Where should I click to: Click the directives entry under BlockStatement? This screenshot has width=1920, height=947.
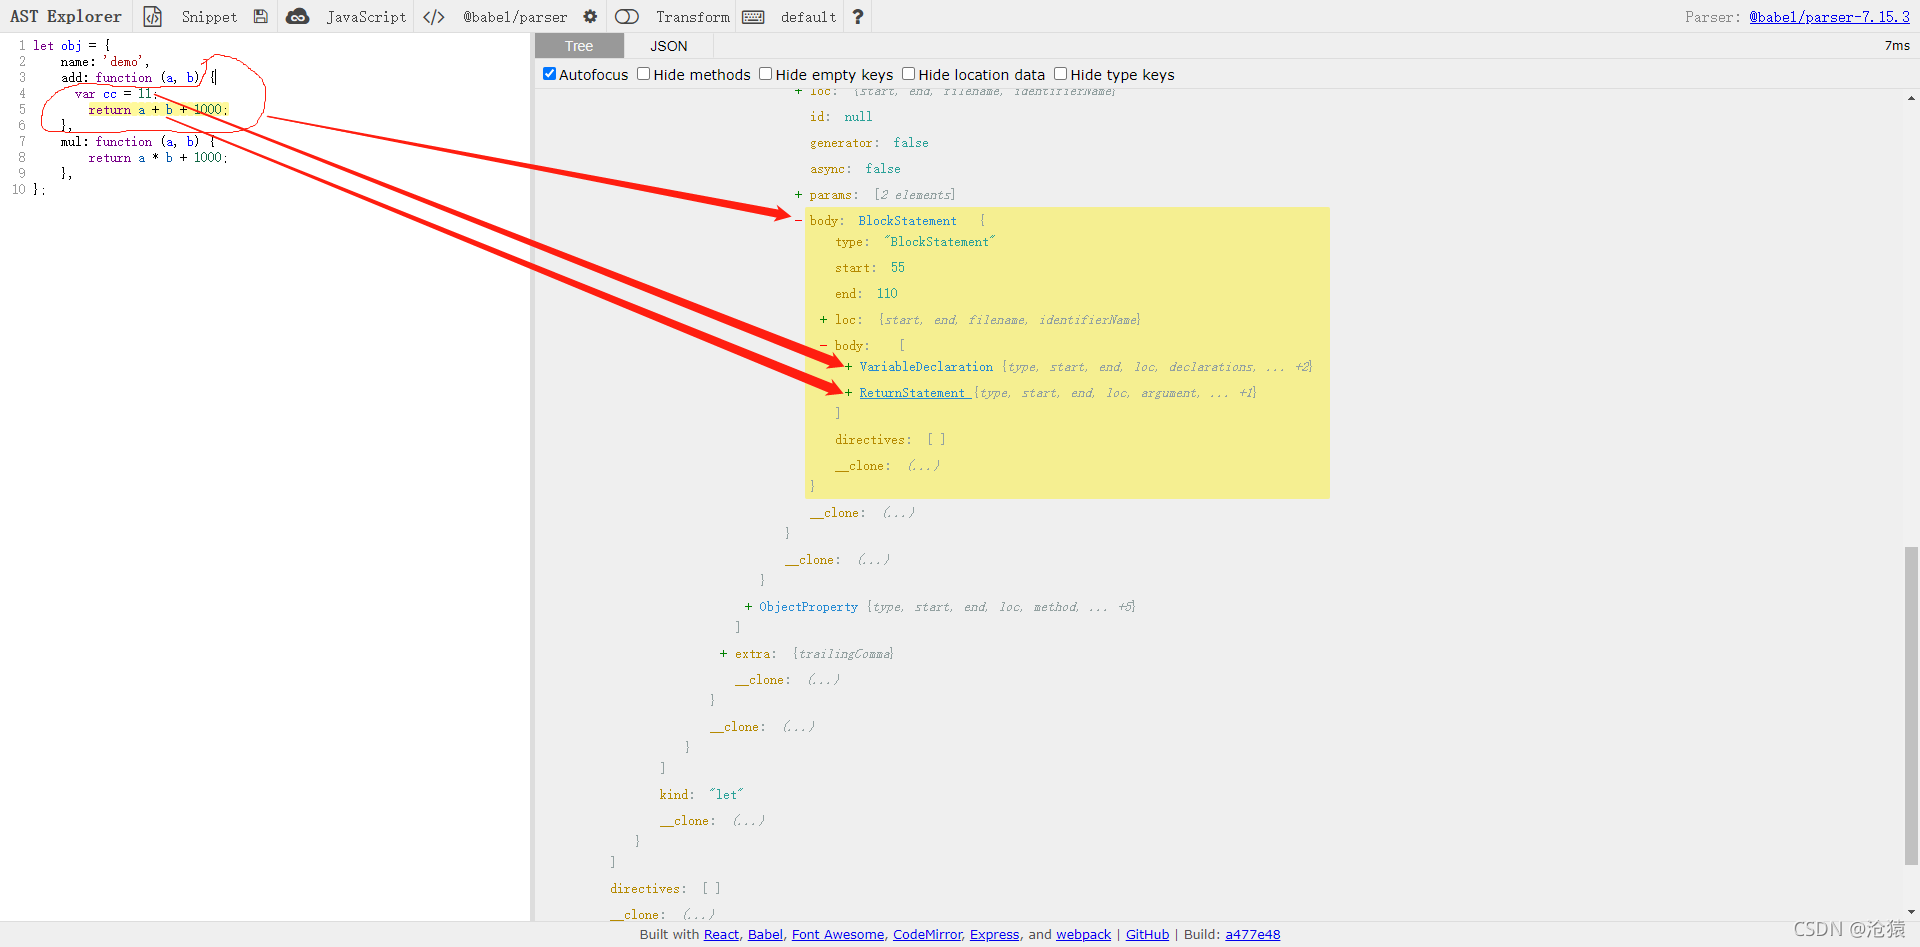click(890, 440)
